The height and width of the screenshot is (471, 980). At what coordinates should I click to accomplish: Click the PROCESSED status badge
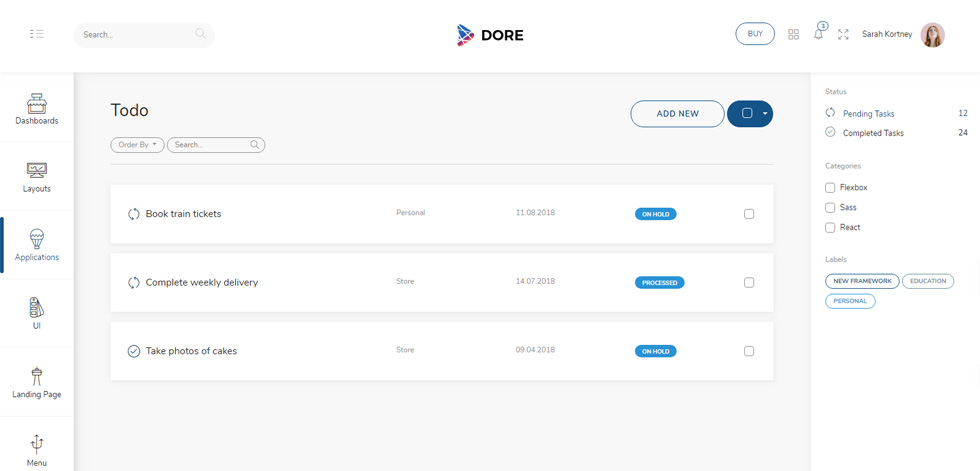pos(659,283)
